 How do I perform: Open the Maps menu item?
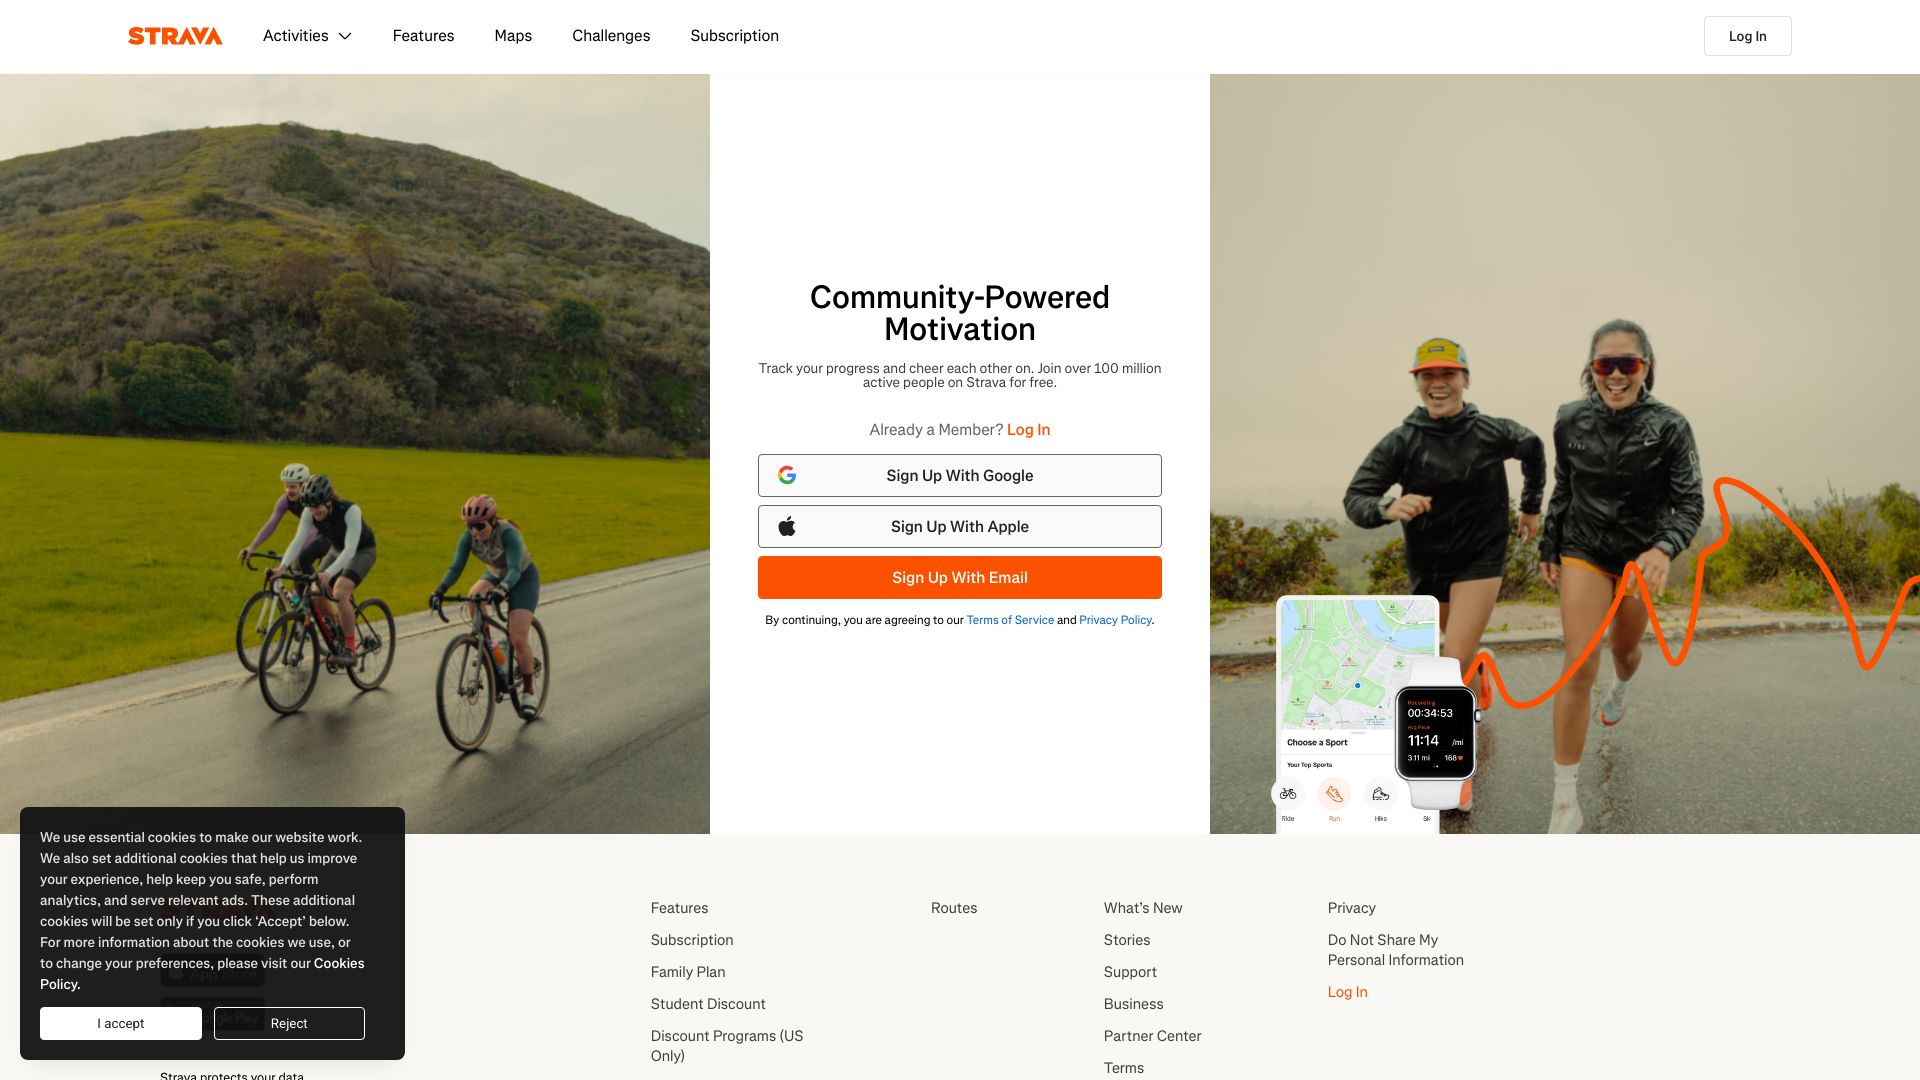[x=513, y=36]
